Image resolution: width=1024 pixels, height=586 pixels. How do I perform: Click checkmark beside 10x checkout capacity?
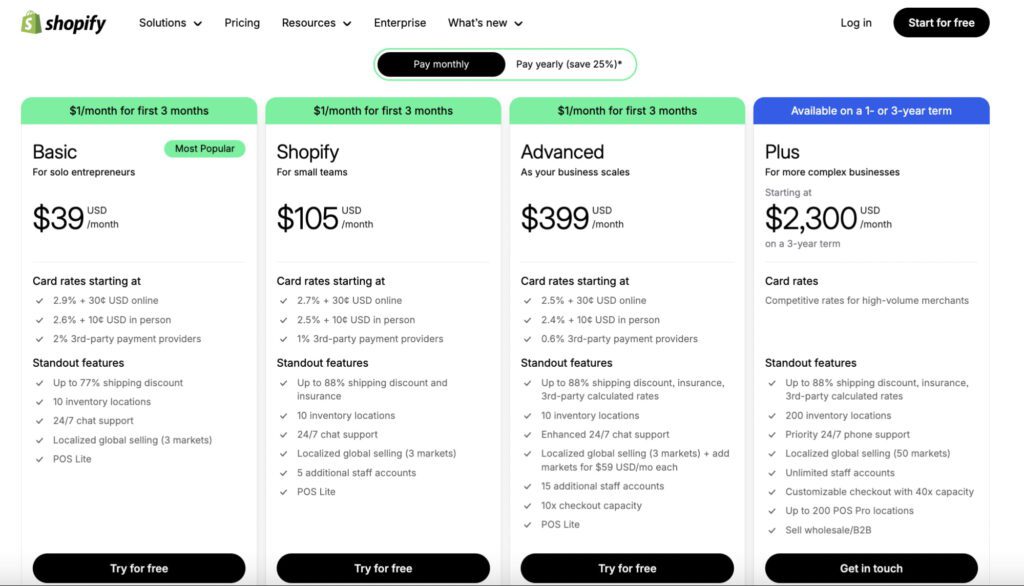tap(527, 506)
